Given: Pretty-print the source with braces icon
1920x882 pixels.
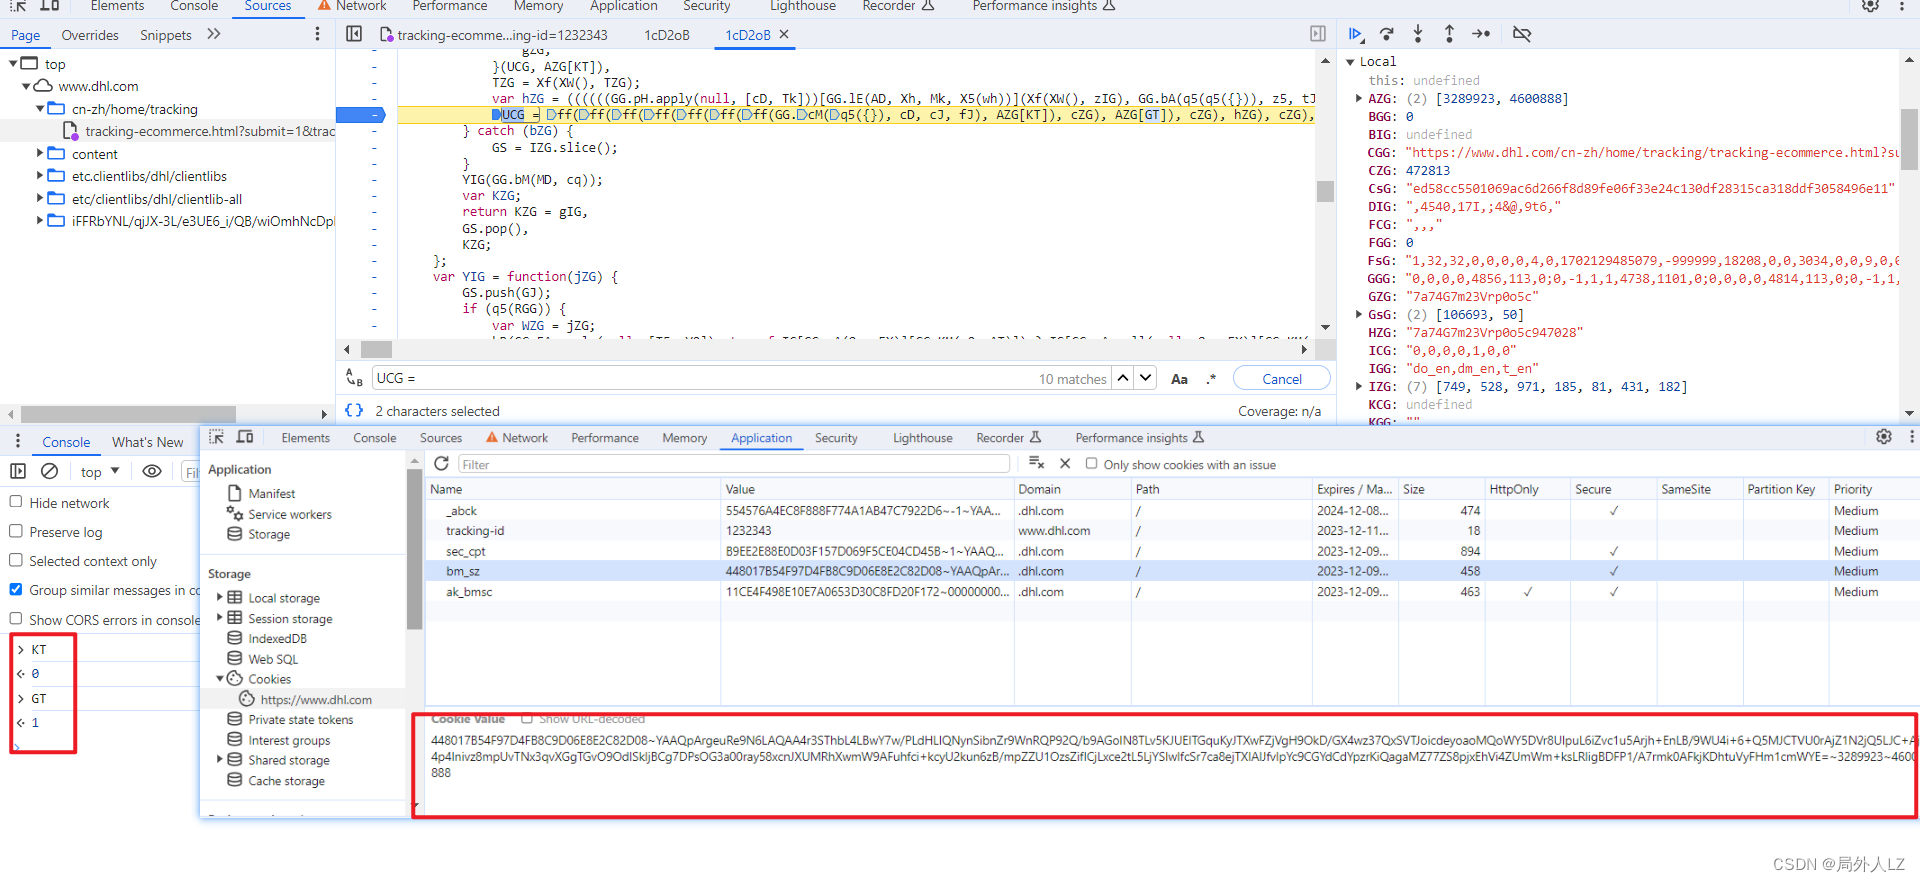Looking at the screenshot, I should tap(354, 410).
